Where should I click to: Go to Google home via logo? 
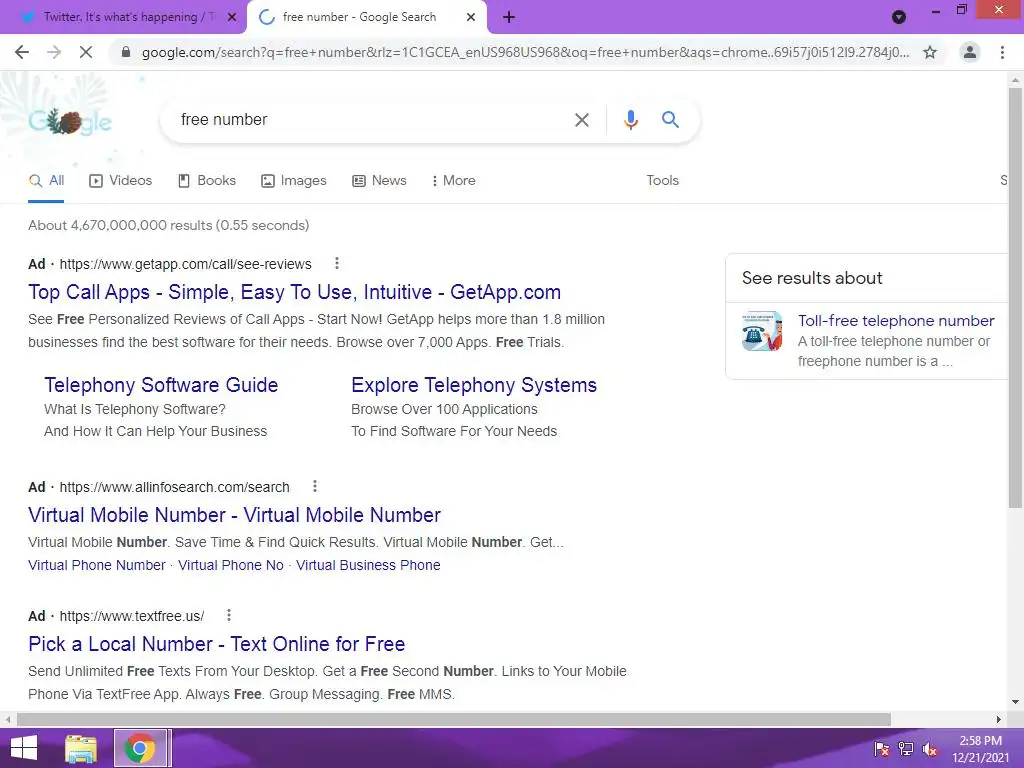70,121
